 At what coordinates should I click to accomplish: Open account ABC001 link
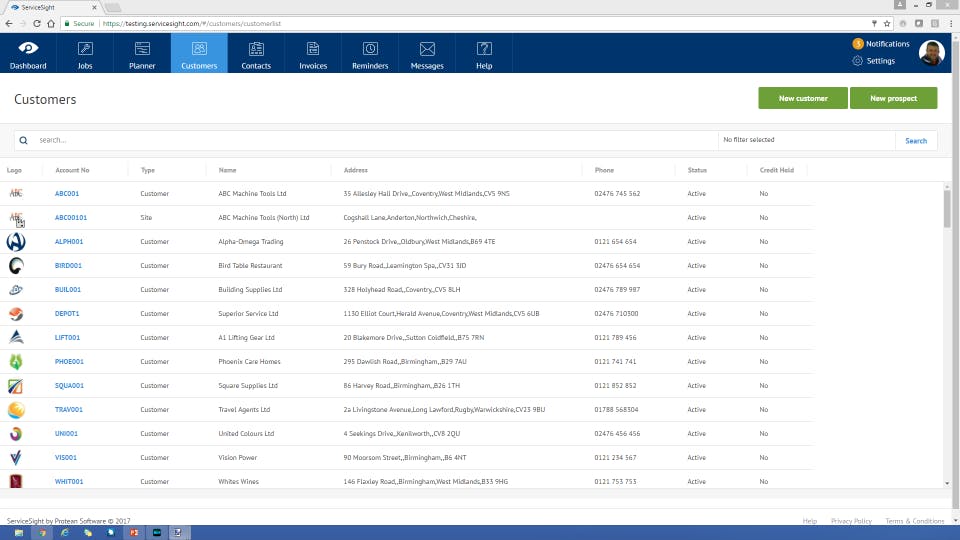67,193
